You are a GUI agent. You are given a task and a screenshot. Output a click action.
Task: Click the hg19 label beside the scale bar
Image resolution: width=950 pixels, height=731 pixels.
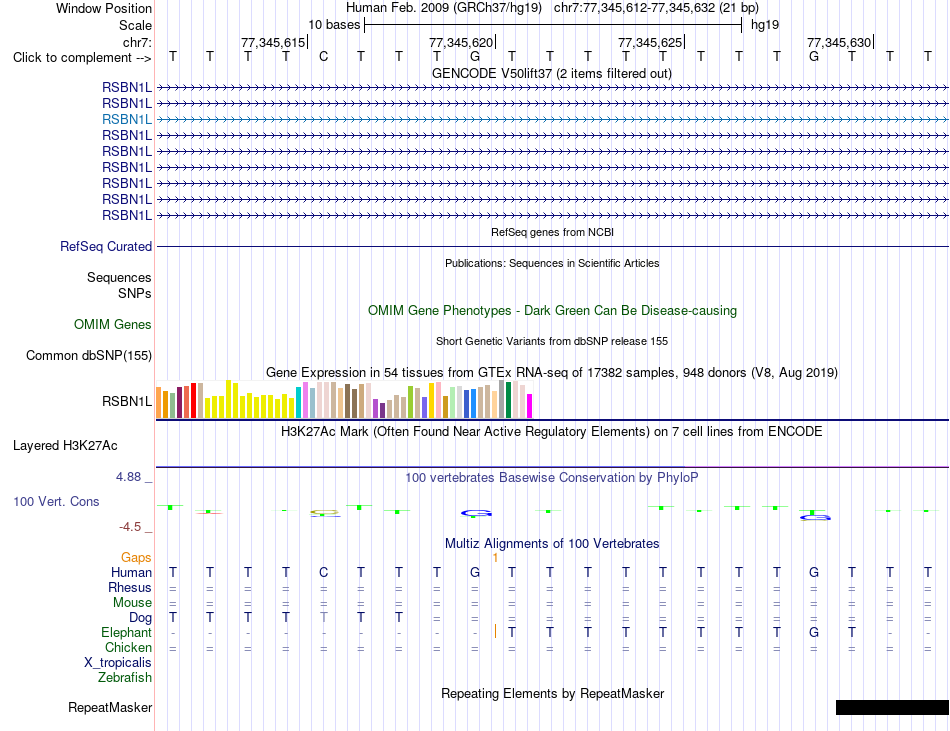(765, 25)
